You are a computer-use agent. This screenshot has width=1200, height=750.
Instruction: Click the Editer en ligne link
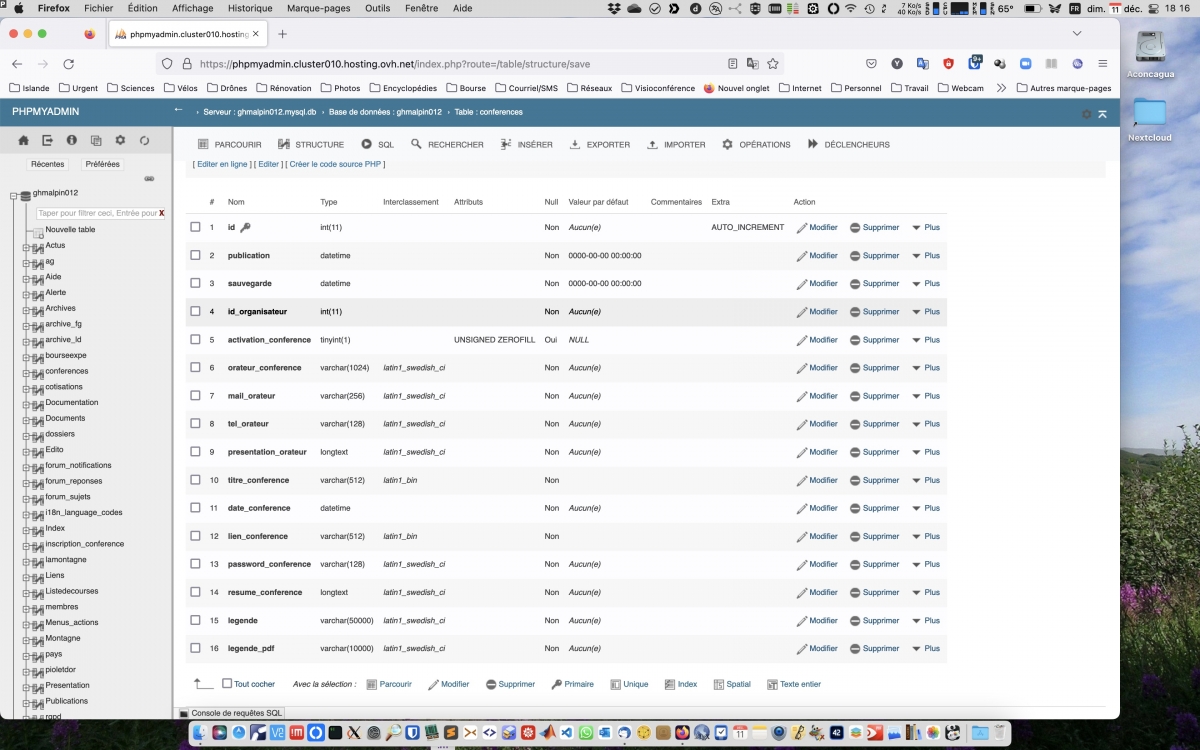(x=222, y=164)
